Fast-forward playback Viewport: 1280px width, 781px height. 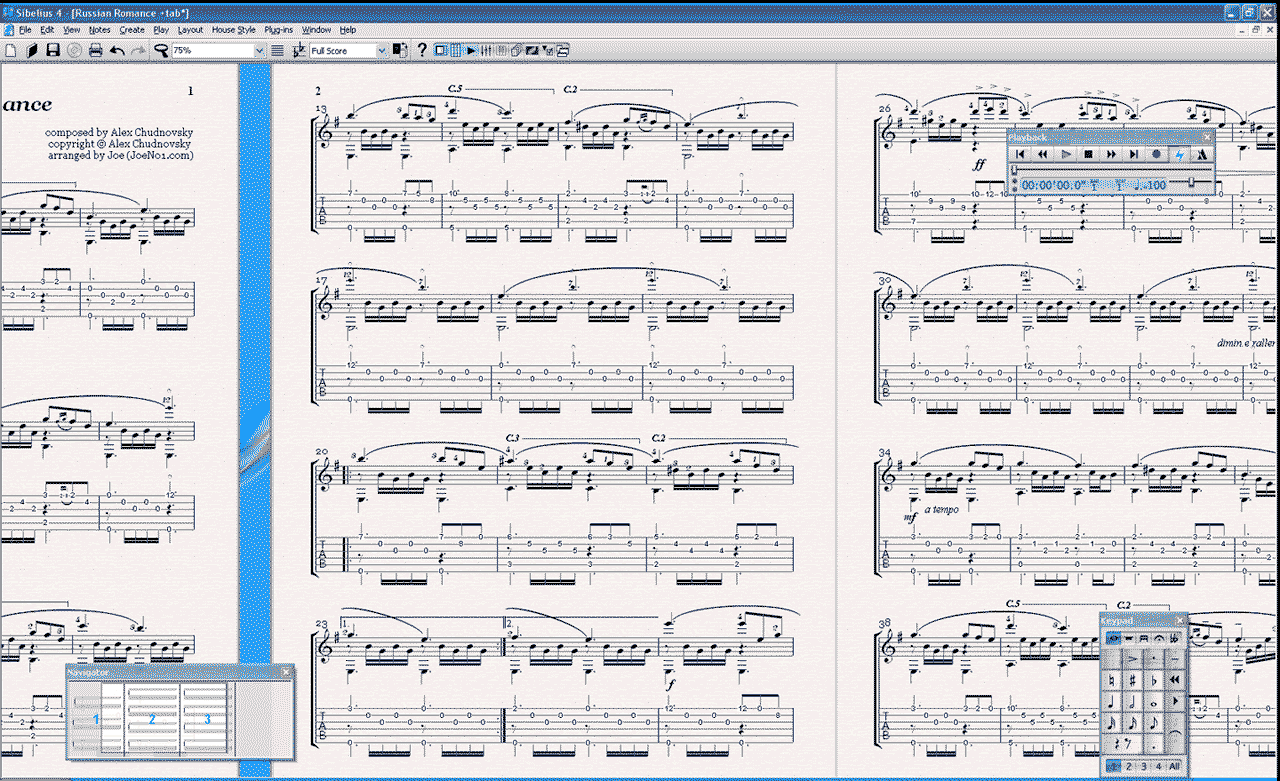click(1111, 154)
